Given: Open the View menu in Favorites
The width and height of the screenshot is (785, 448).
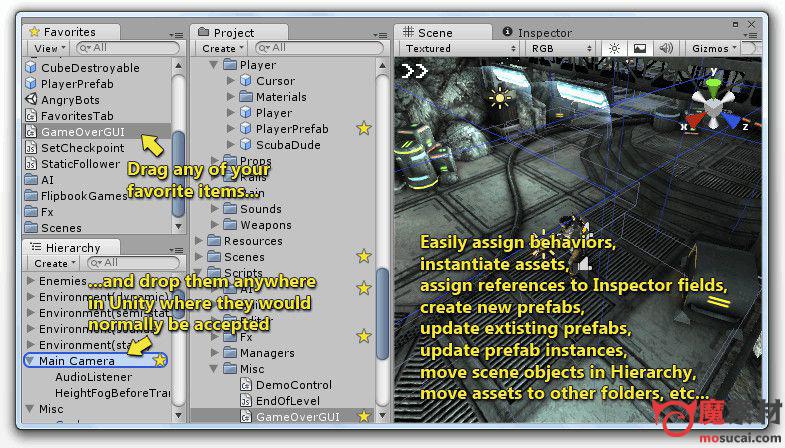Looking at the screenshot, I should (x=50, y=49).
